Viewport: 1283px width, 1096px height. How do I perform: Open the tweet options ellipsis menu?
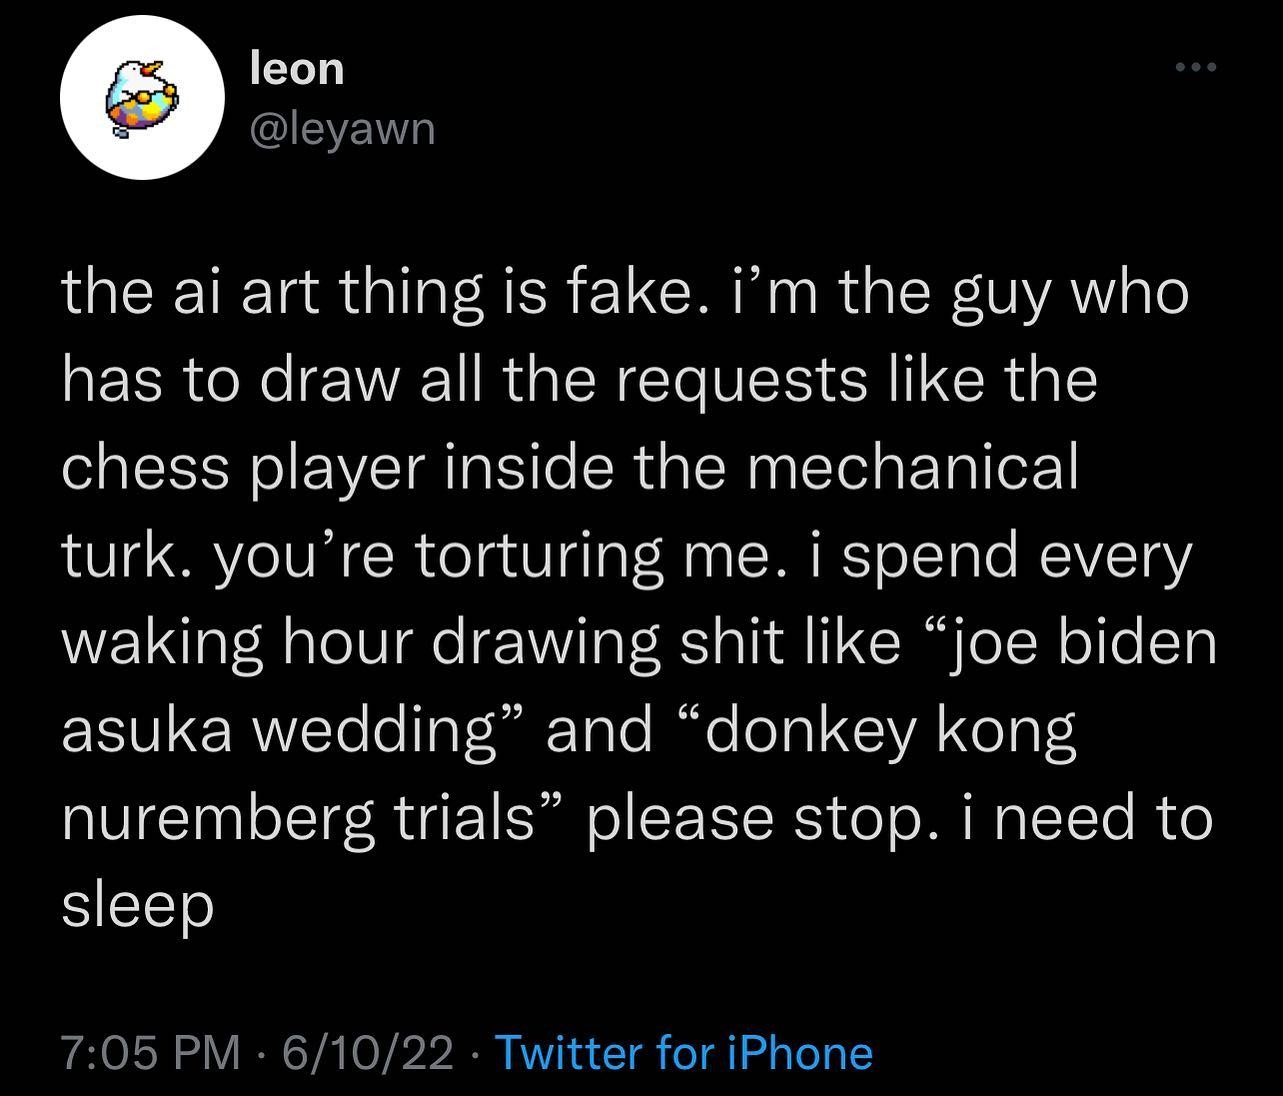[1196, 68]
